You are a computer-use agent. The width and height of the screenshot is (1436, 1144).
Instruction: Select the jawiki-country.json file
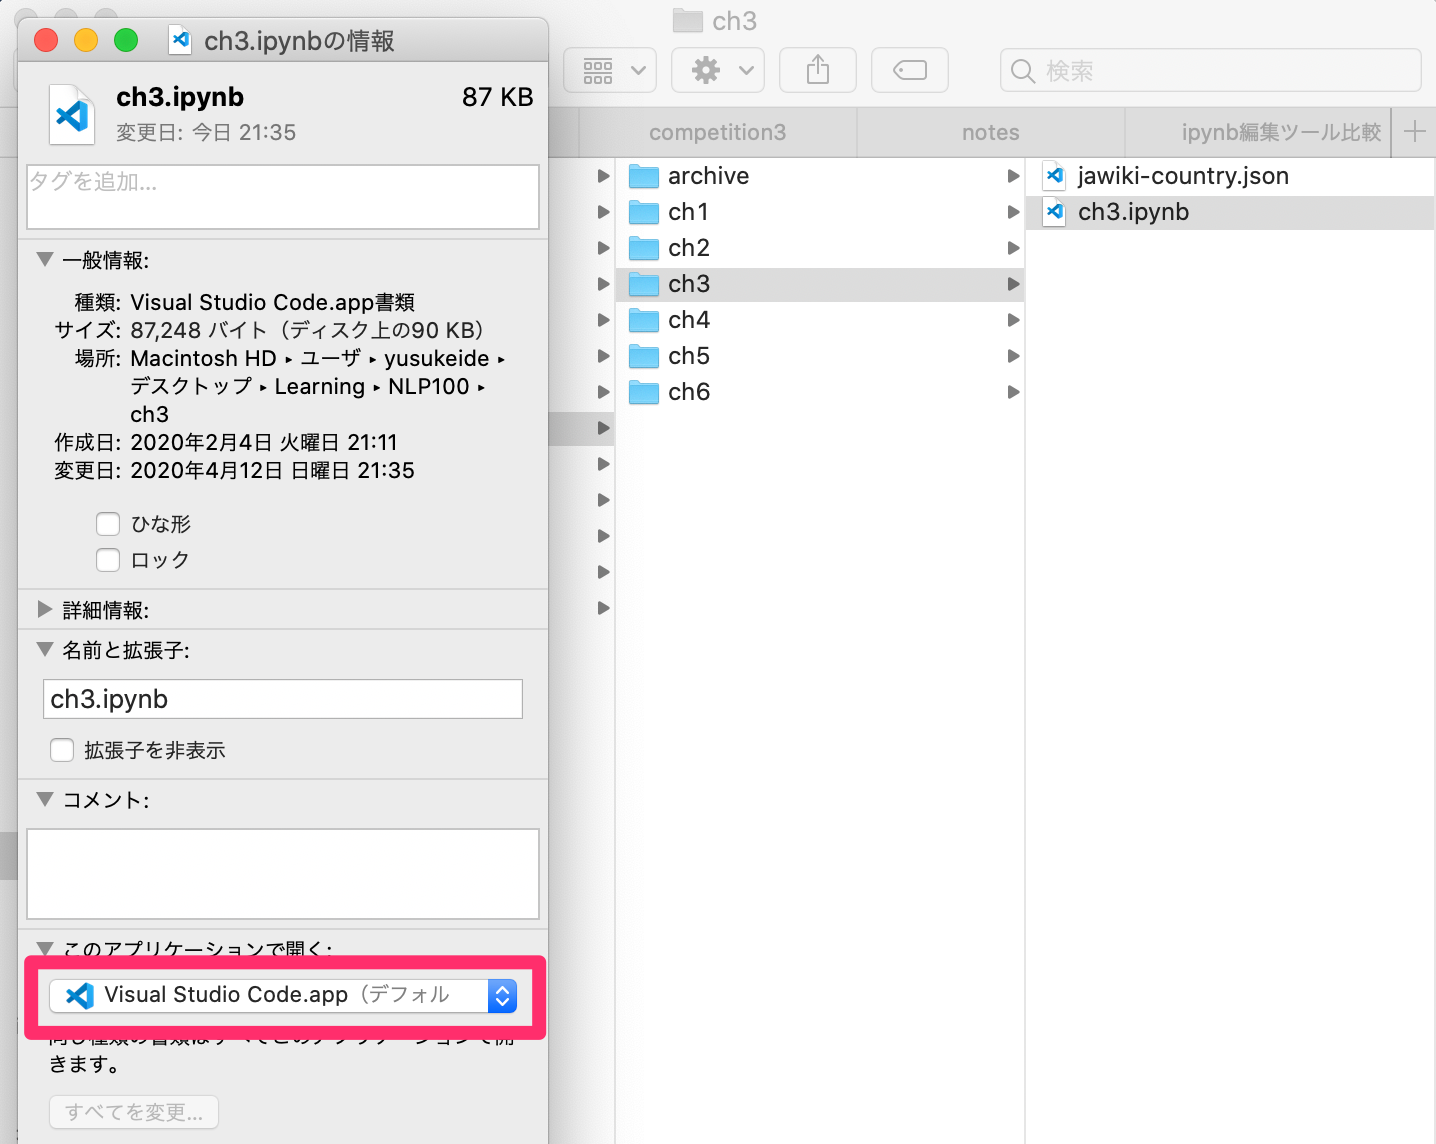1183,176
